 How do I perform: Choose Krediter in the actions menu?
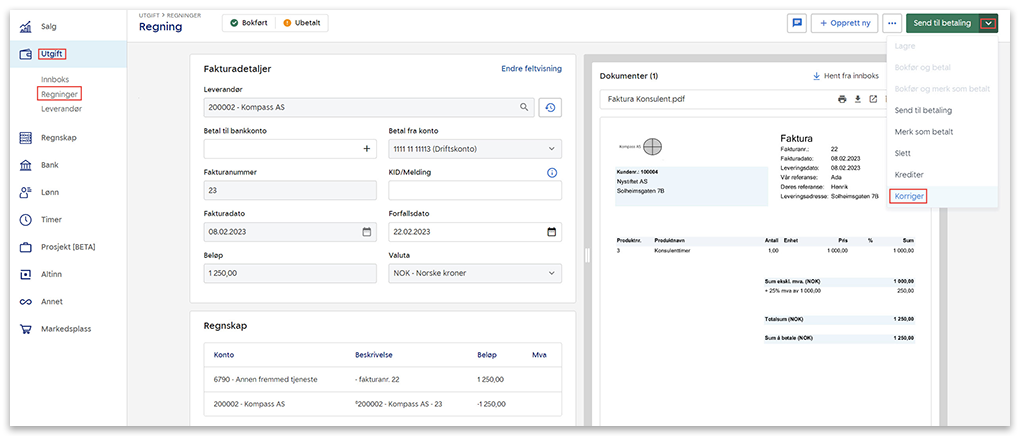(x=910, y=175)
